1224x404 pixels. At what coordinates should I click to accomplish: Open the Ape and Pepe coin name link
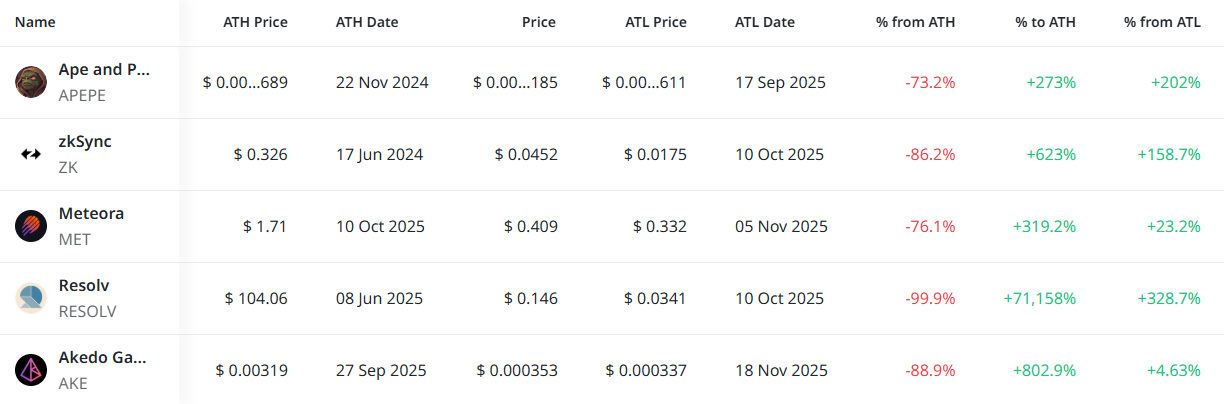pos(104,70)
